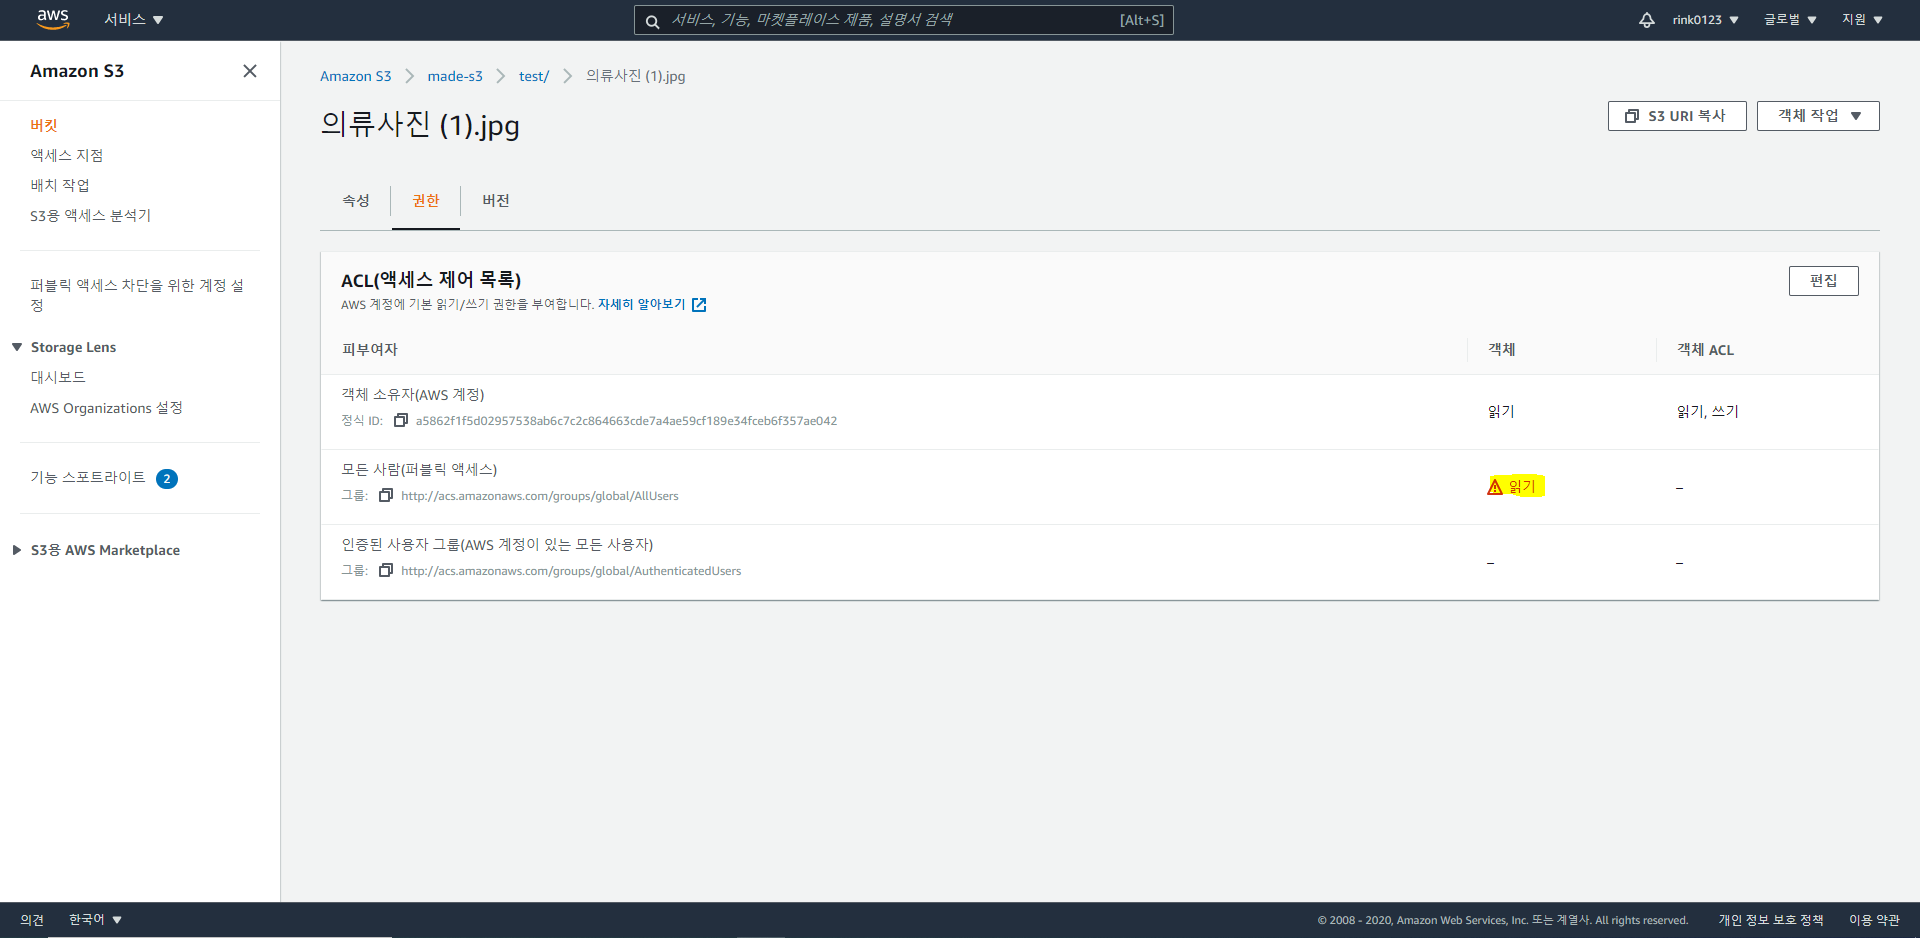
Task: Select the AuthenticatedUsers group URL text
Action: 571,571
